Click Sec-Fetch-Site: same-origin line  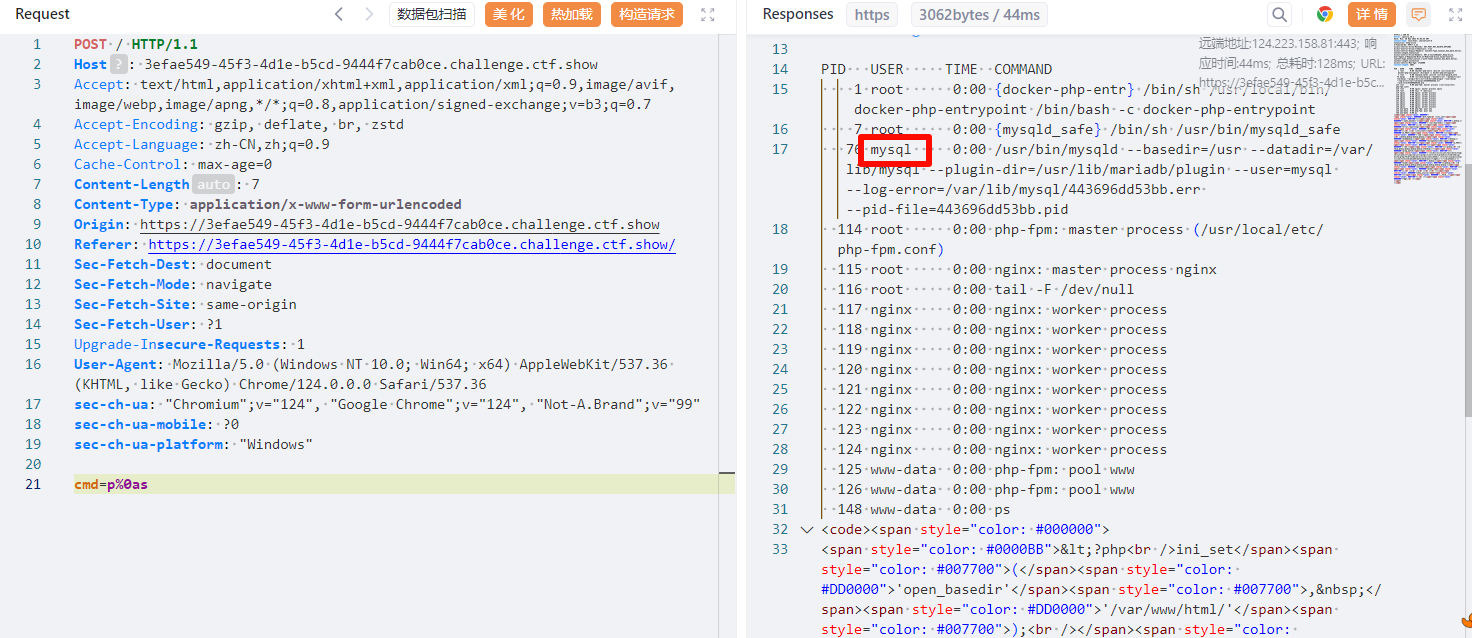point(185,304)
